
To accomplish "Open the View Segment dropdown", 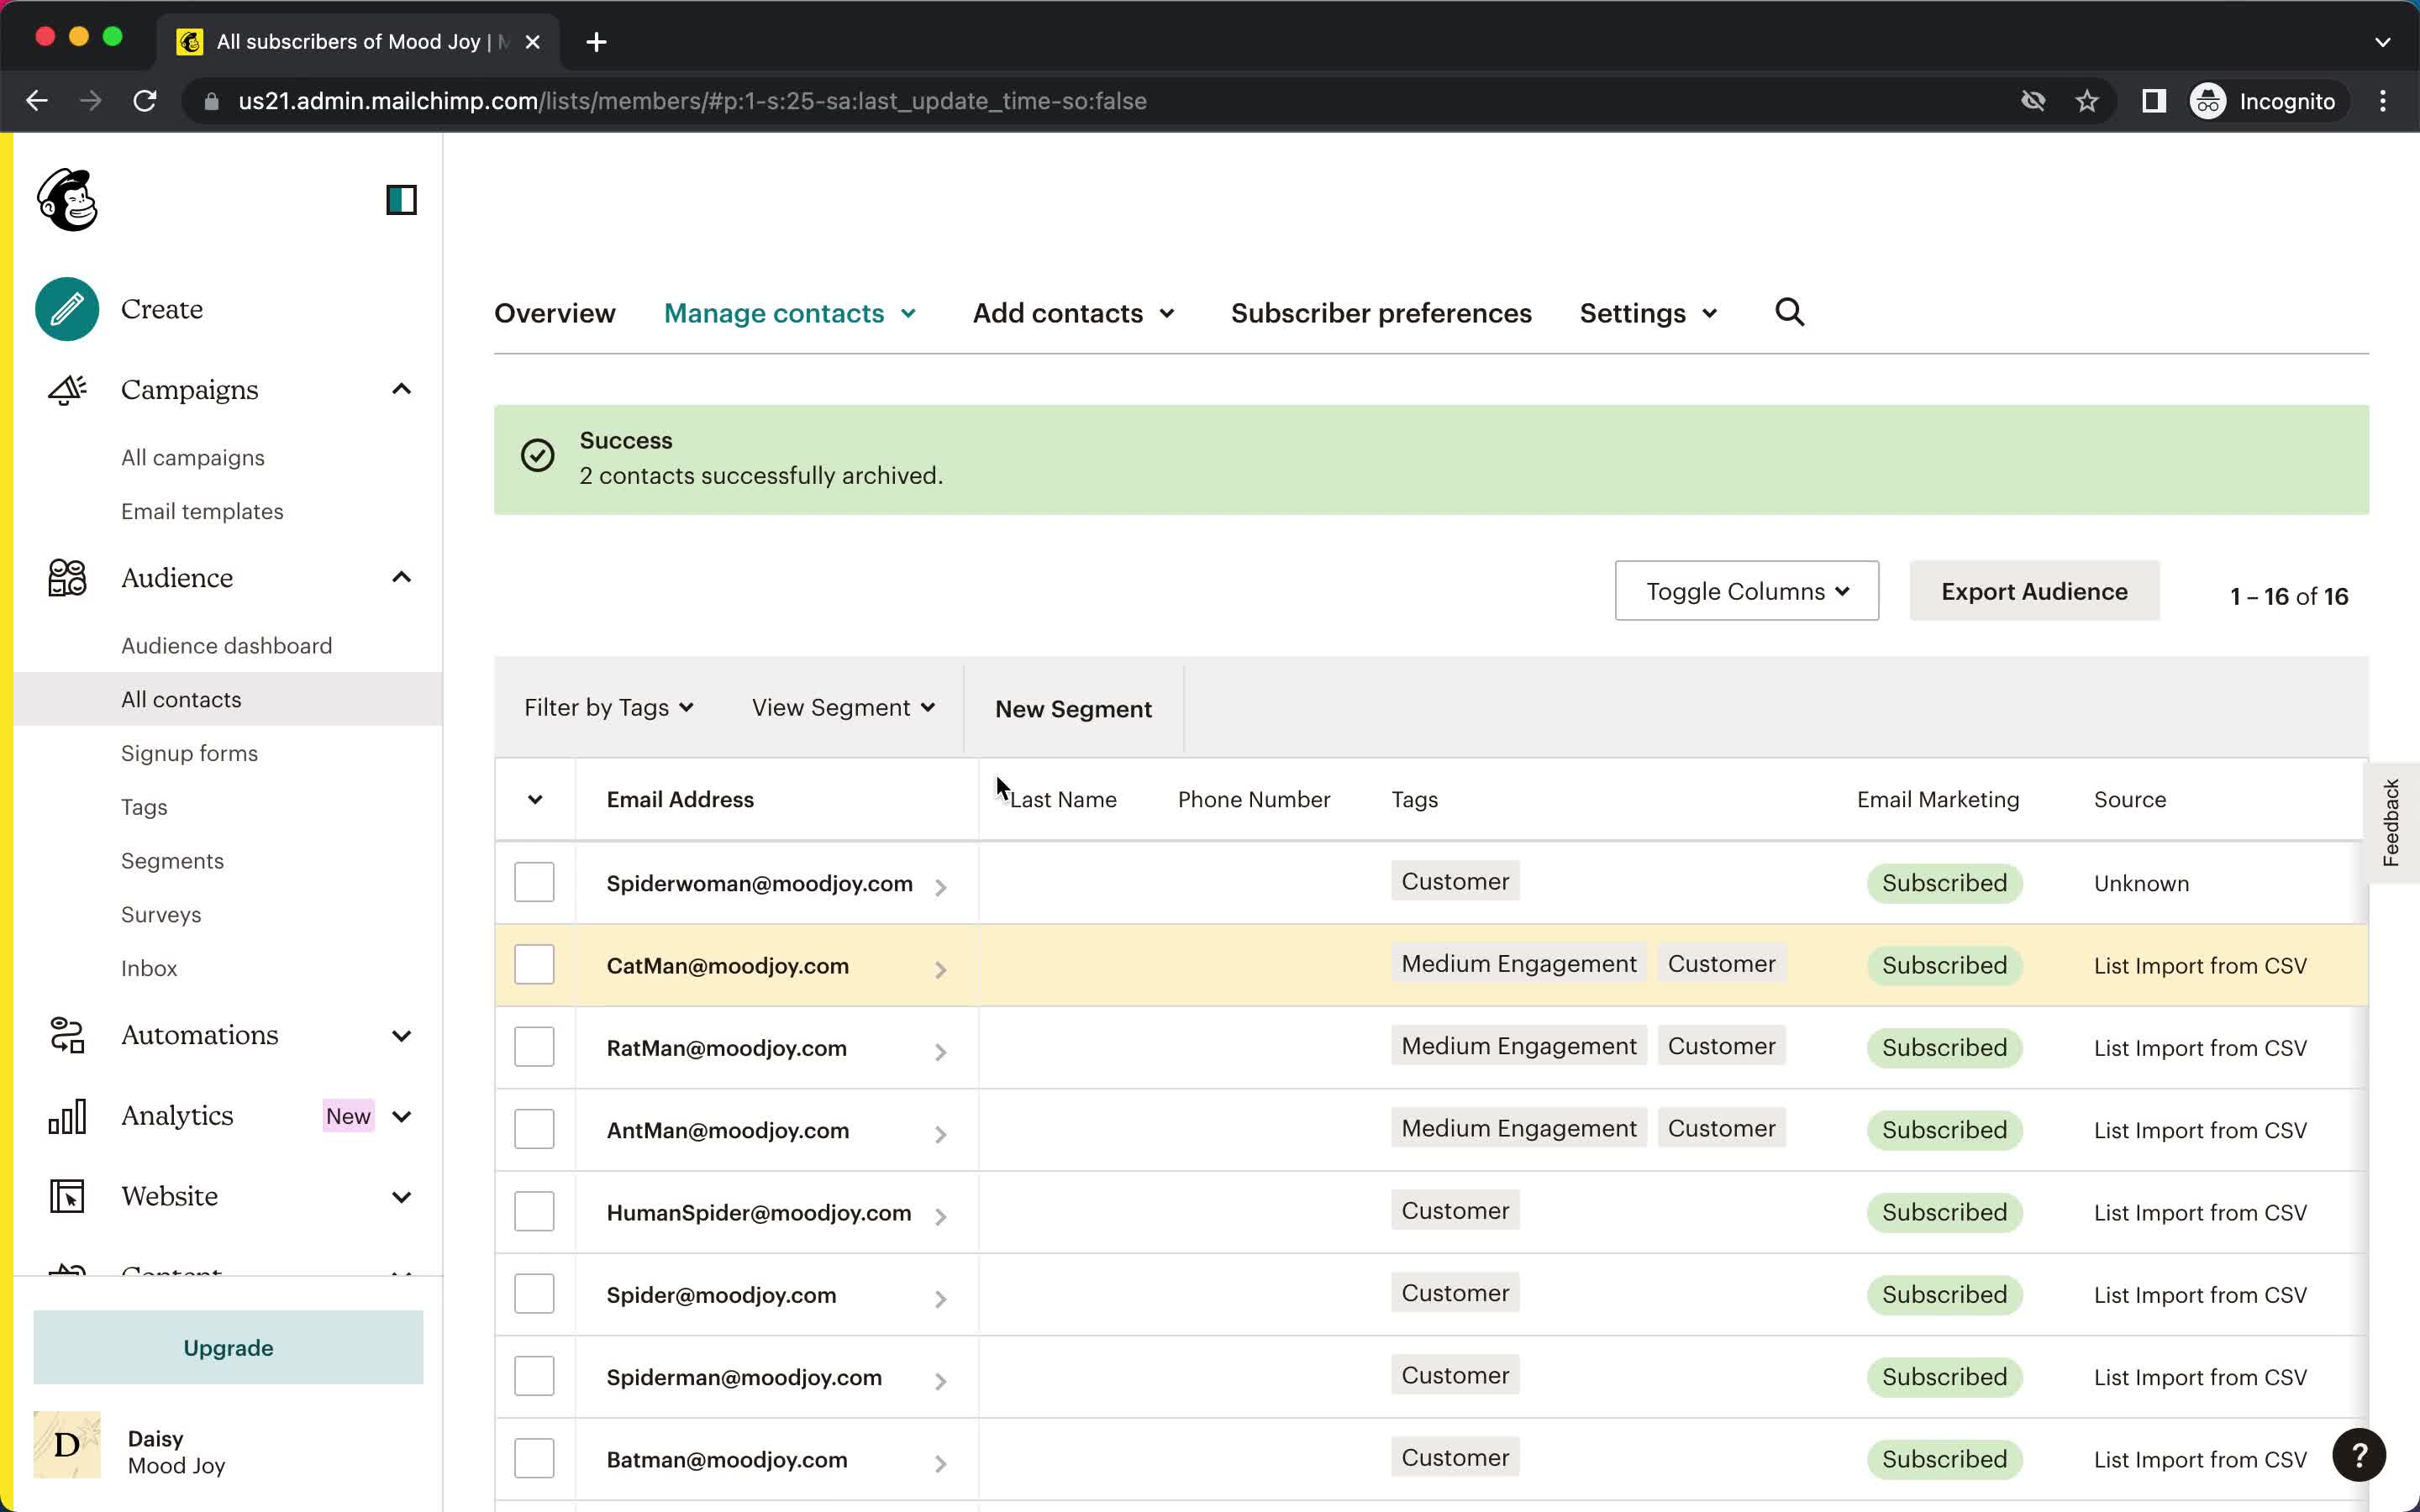I will [843, 708].
